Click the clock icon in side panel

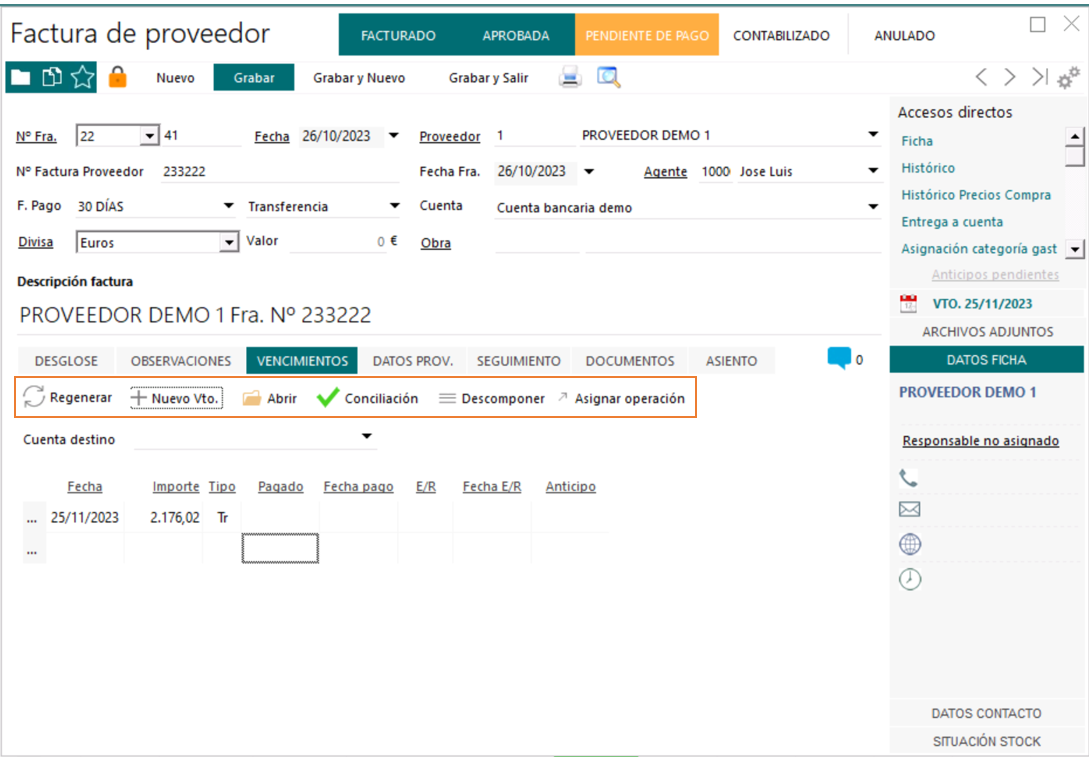910,578
